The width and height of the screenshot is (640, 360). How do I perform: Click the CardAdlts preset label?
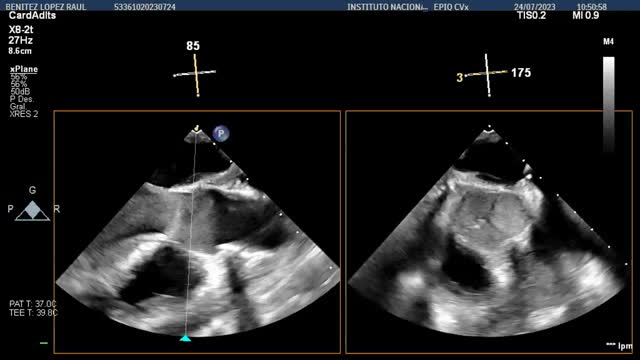click(x=32, y=16)
